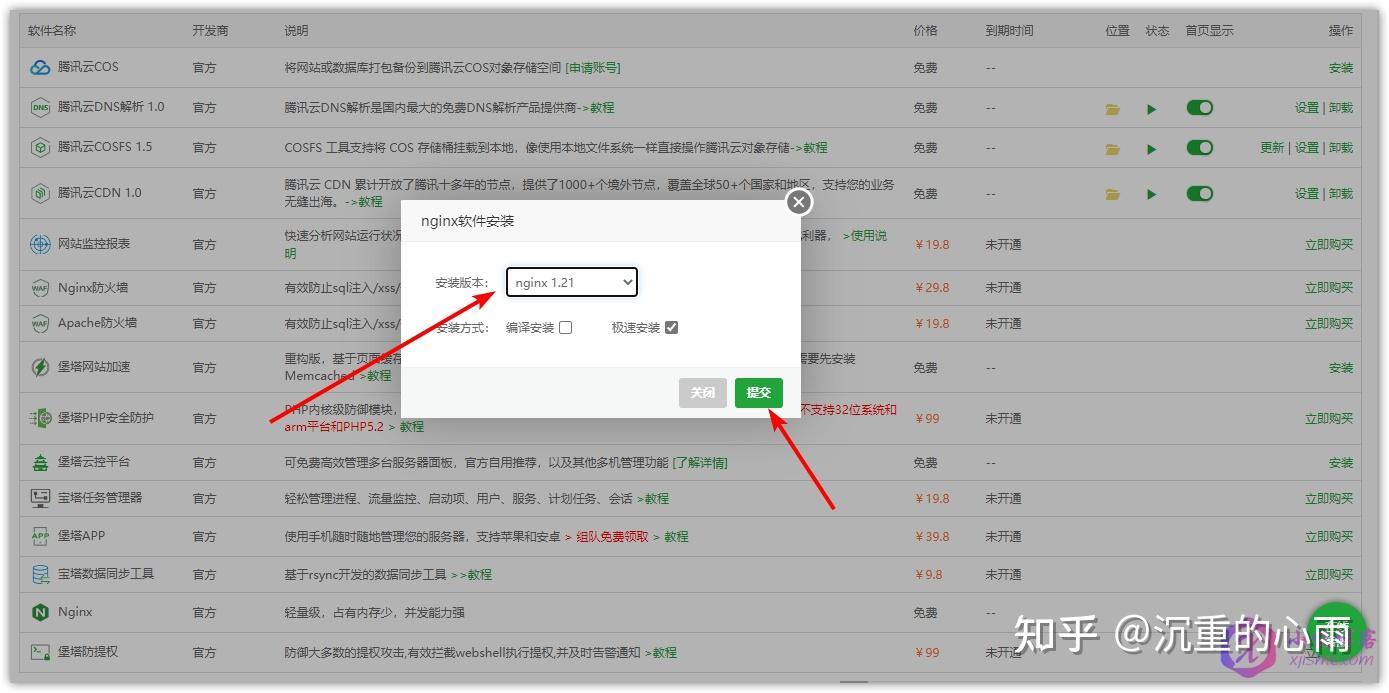Click the 堡塔防提权 terminal icon
The width and height of the screenshot is (1389, 693).
(x=40, y=652)
